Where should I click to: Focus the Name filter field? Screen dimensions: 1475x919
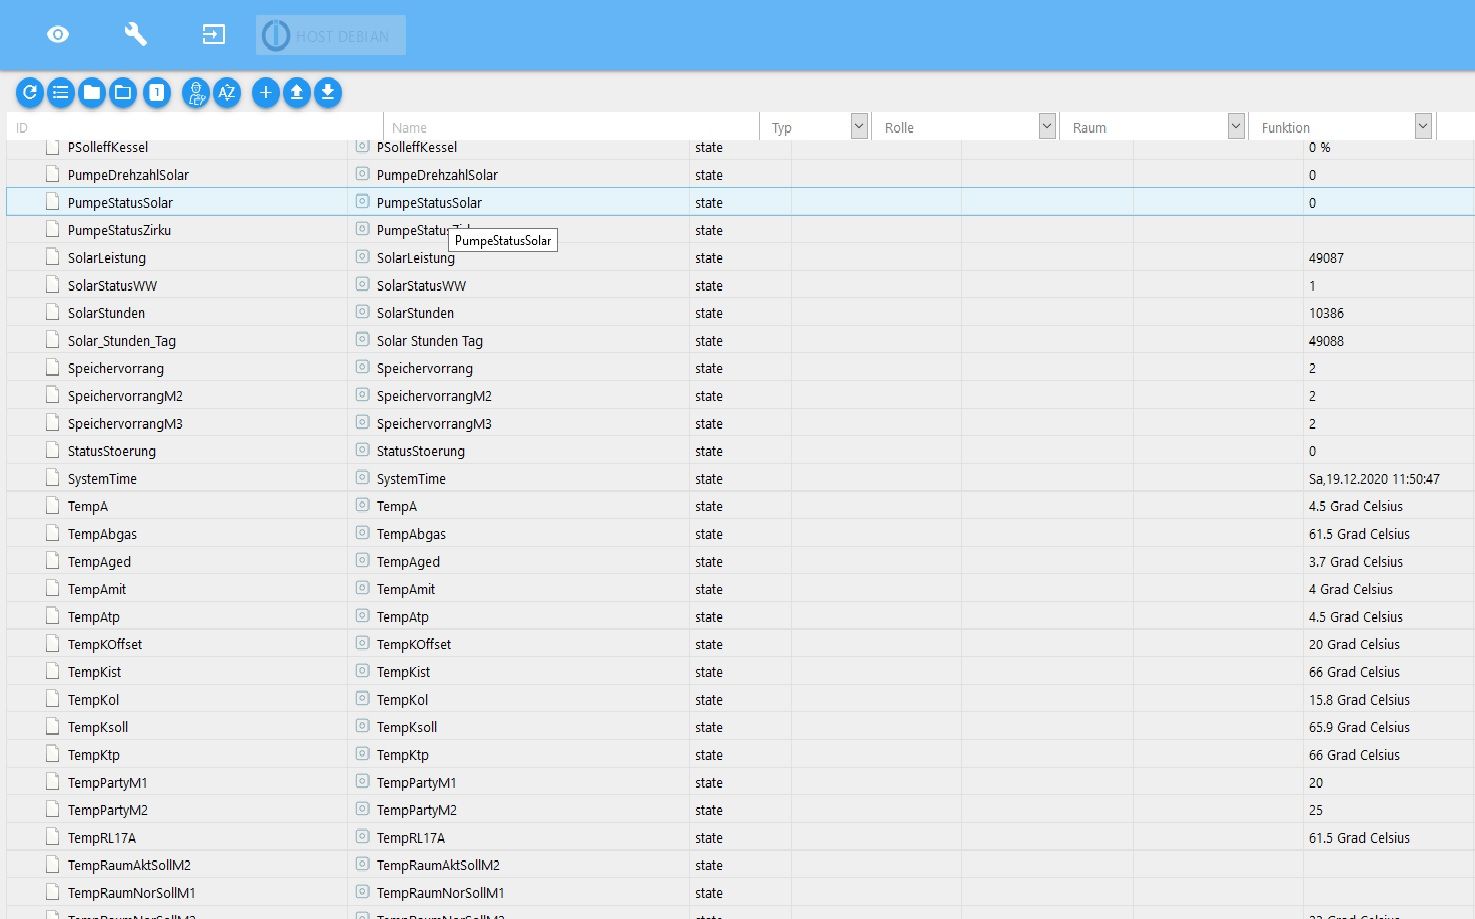click(572, 127)
